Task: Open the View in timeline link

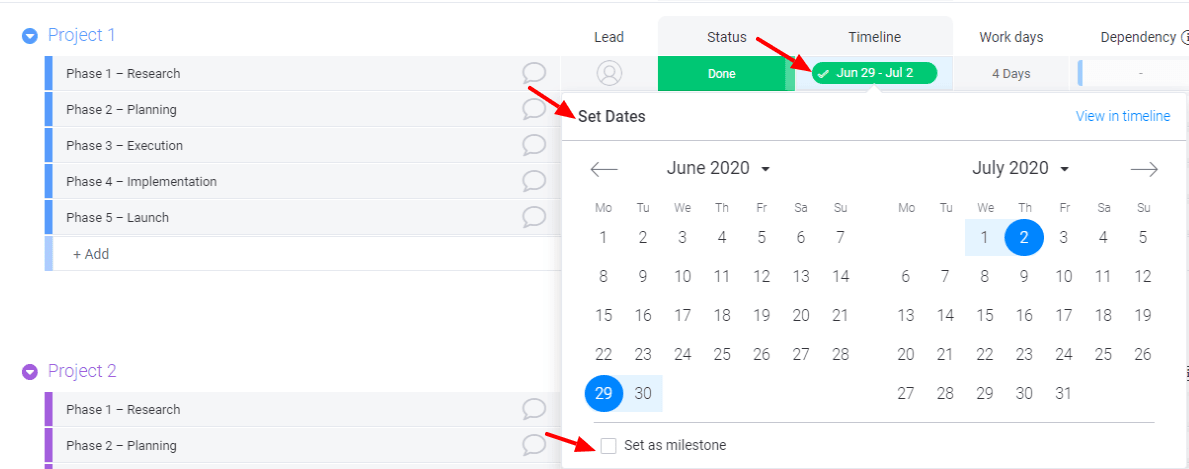Action: click(1122, 116)
